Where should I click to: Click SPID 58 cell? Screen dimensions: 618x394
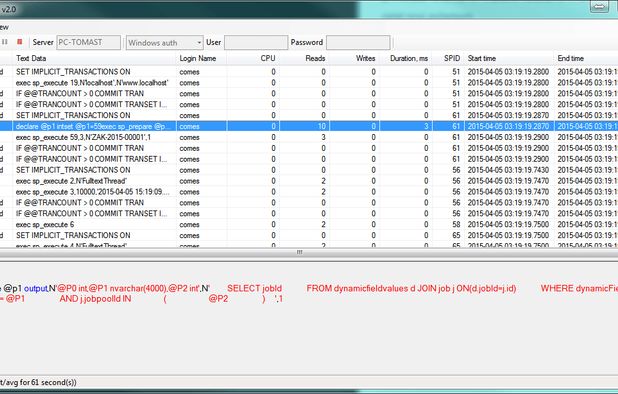(456, 225)
